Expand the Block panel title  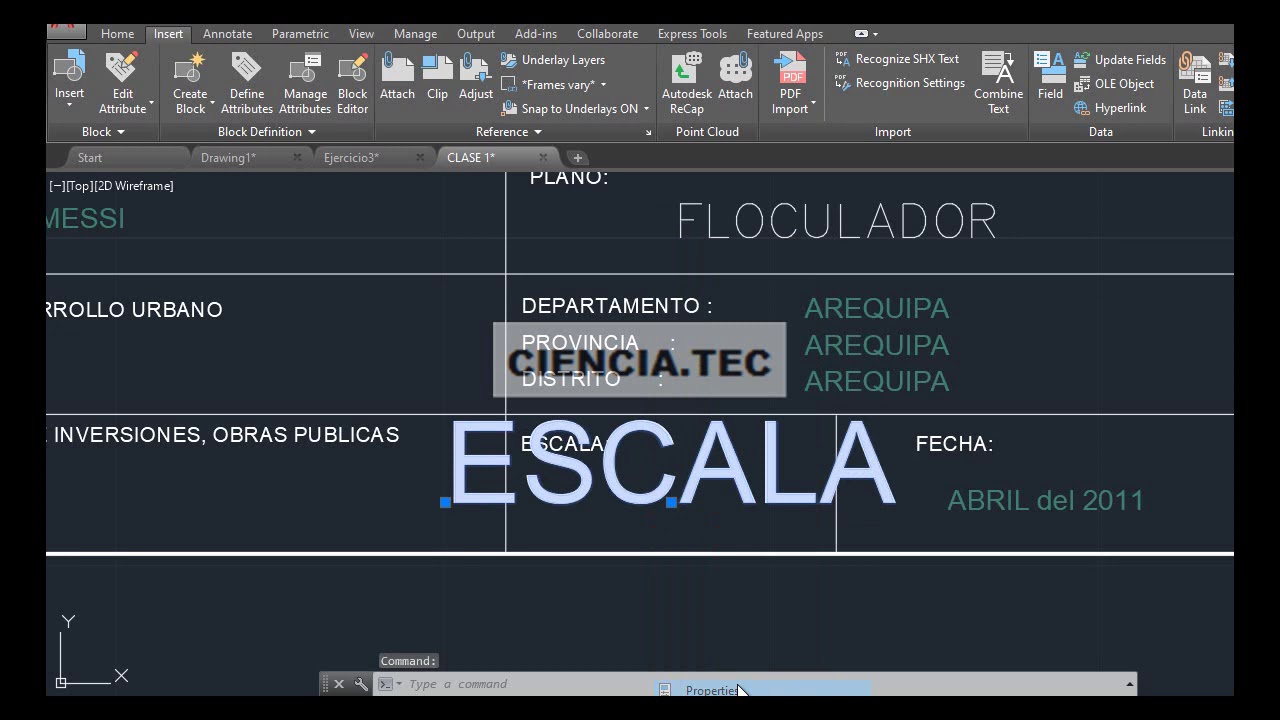(x=103, y=132)
